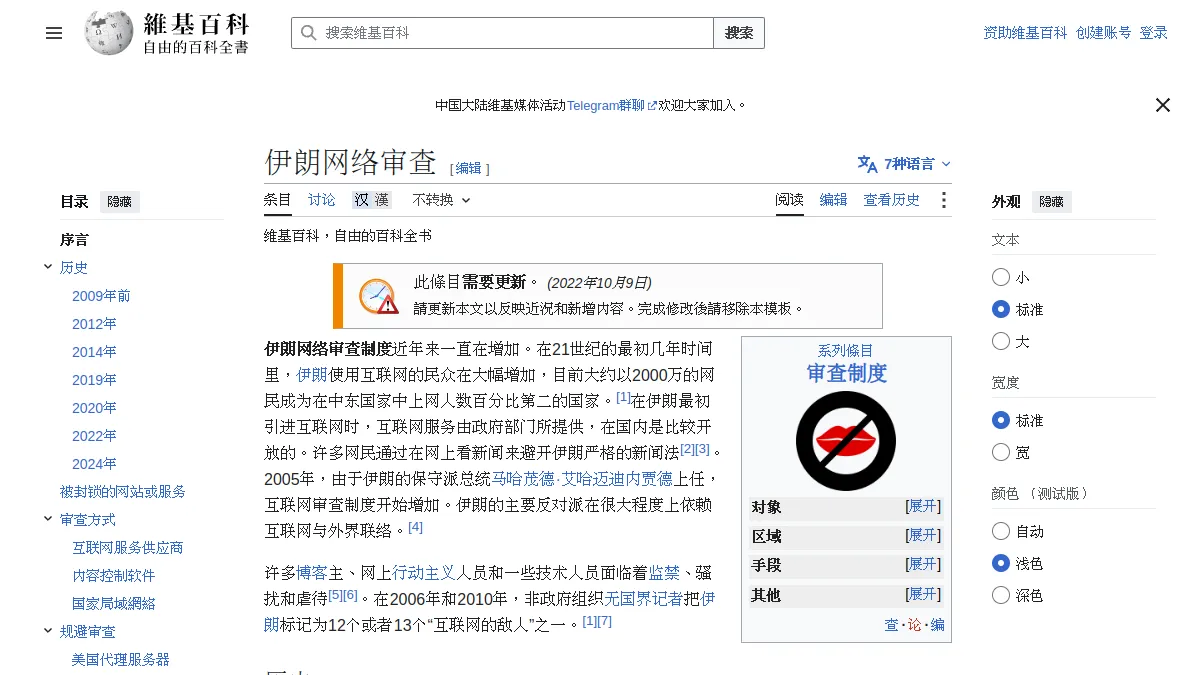
Task: Select large text size
Action: (1001, 341)
